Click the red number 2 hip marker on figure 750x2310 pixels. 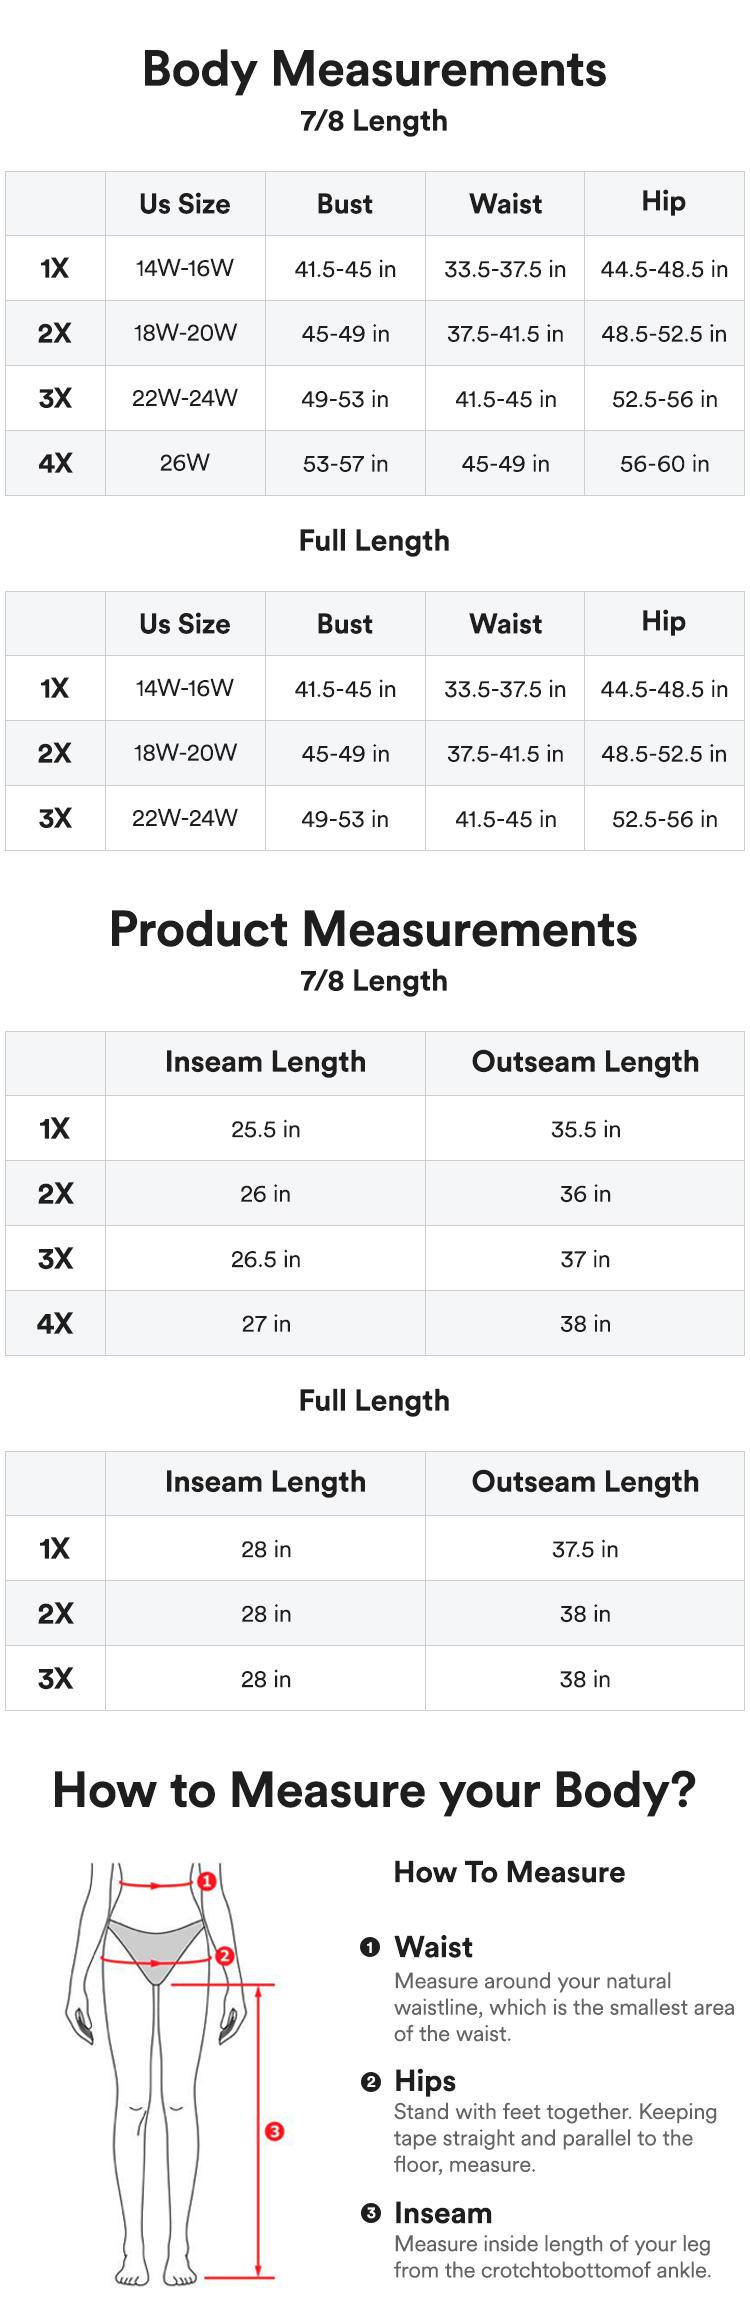coord(225,1955)
